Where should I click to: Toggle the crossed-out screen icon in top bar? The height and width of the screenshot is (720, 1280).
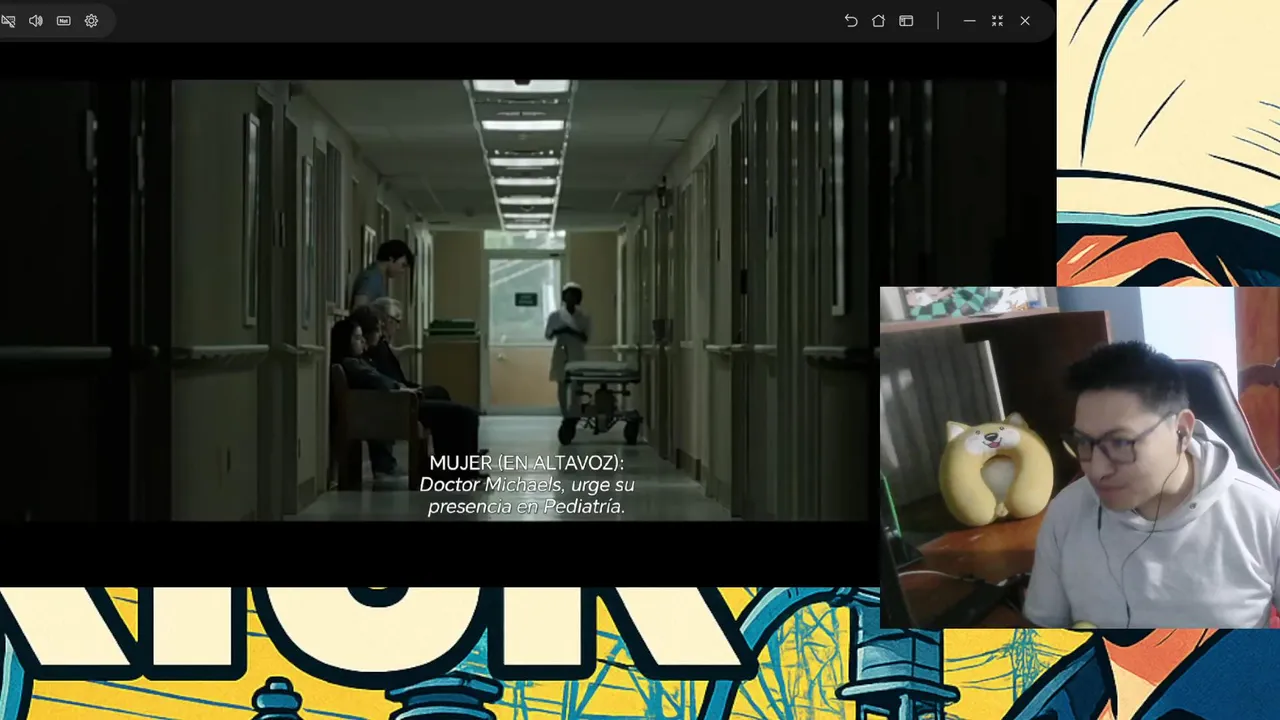click(8, 21)
